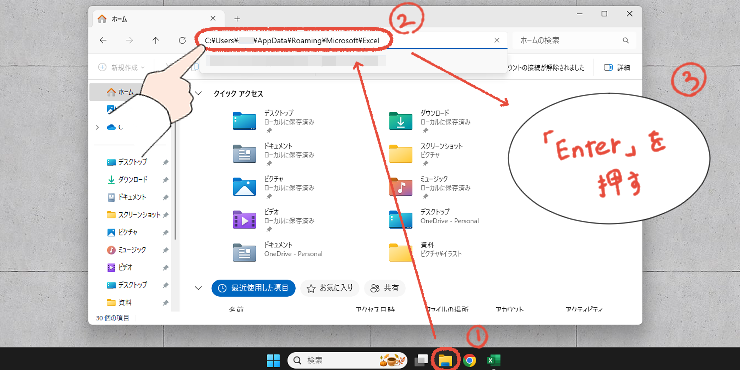Switch to the お気に入り tab
This screenshot has width=740, height=370.
click(x=329, y=288)
